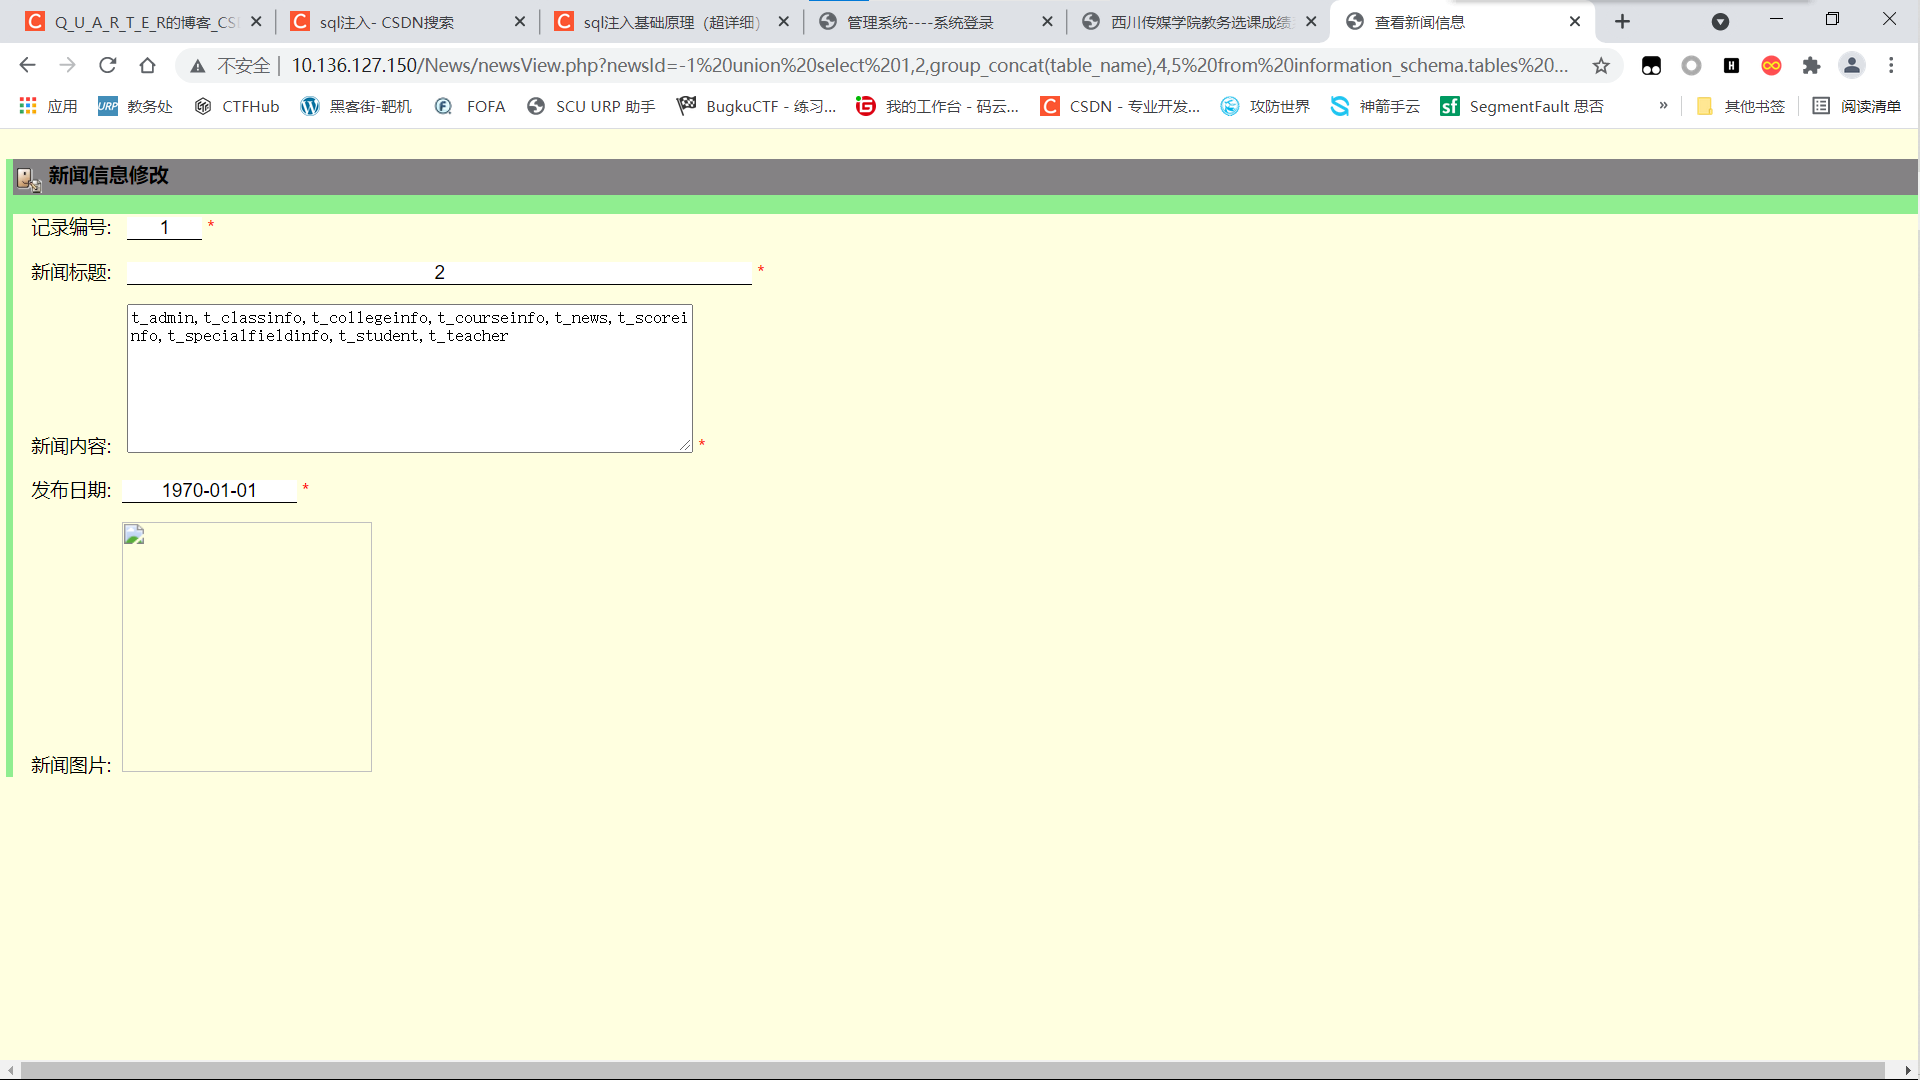Click the black H extension icon

coord(1731,65)
